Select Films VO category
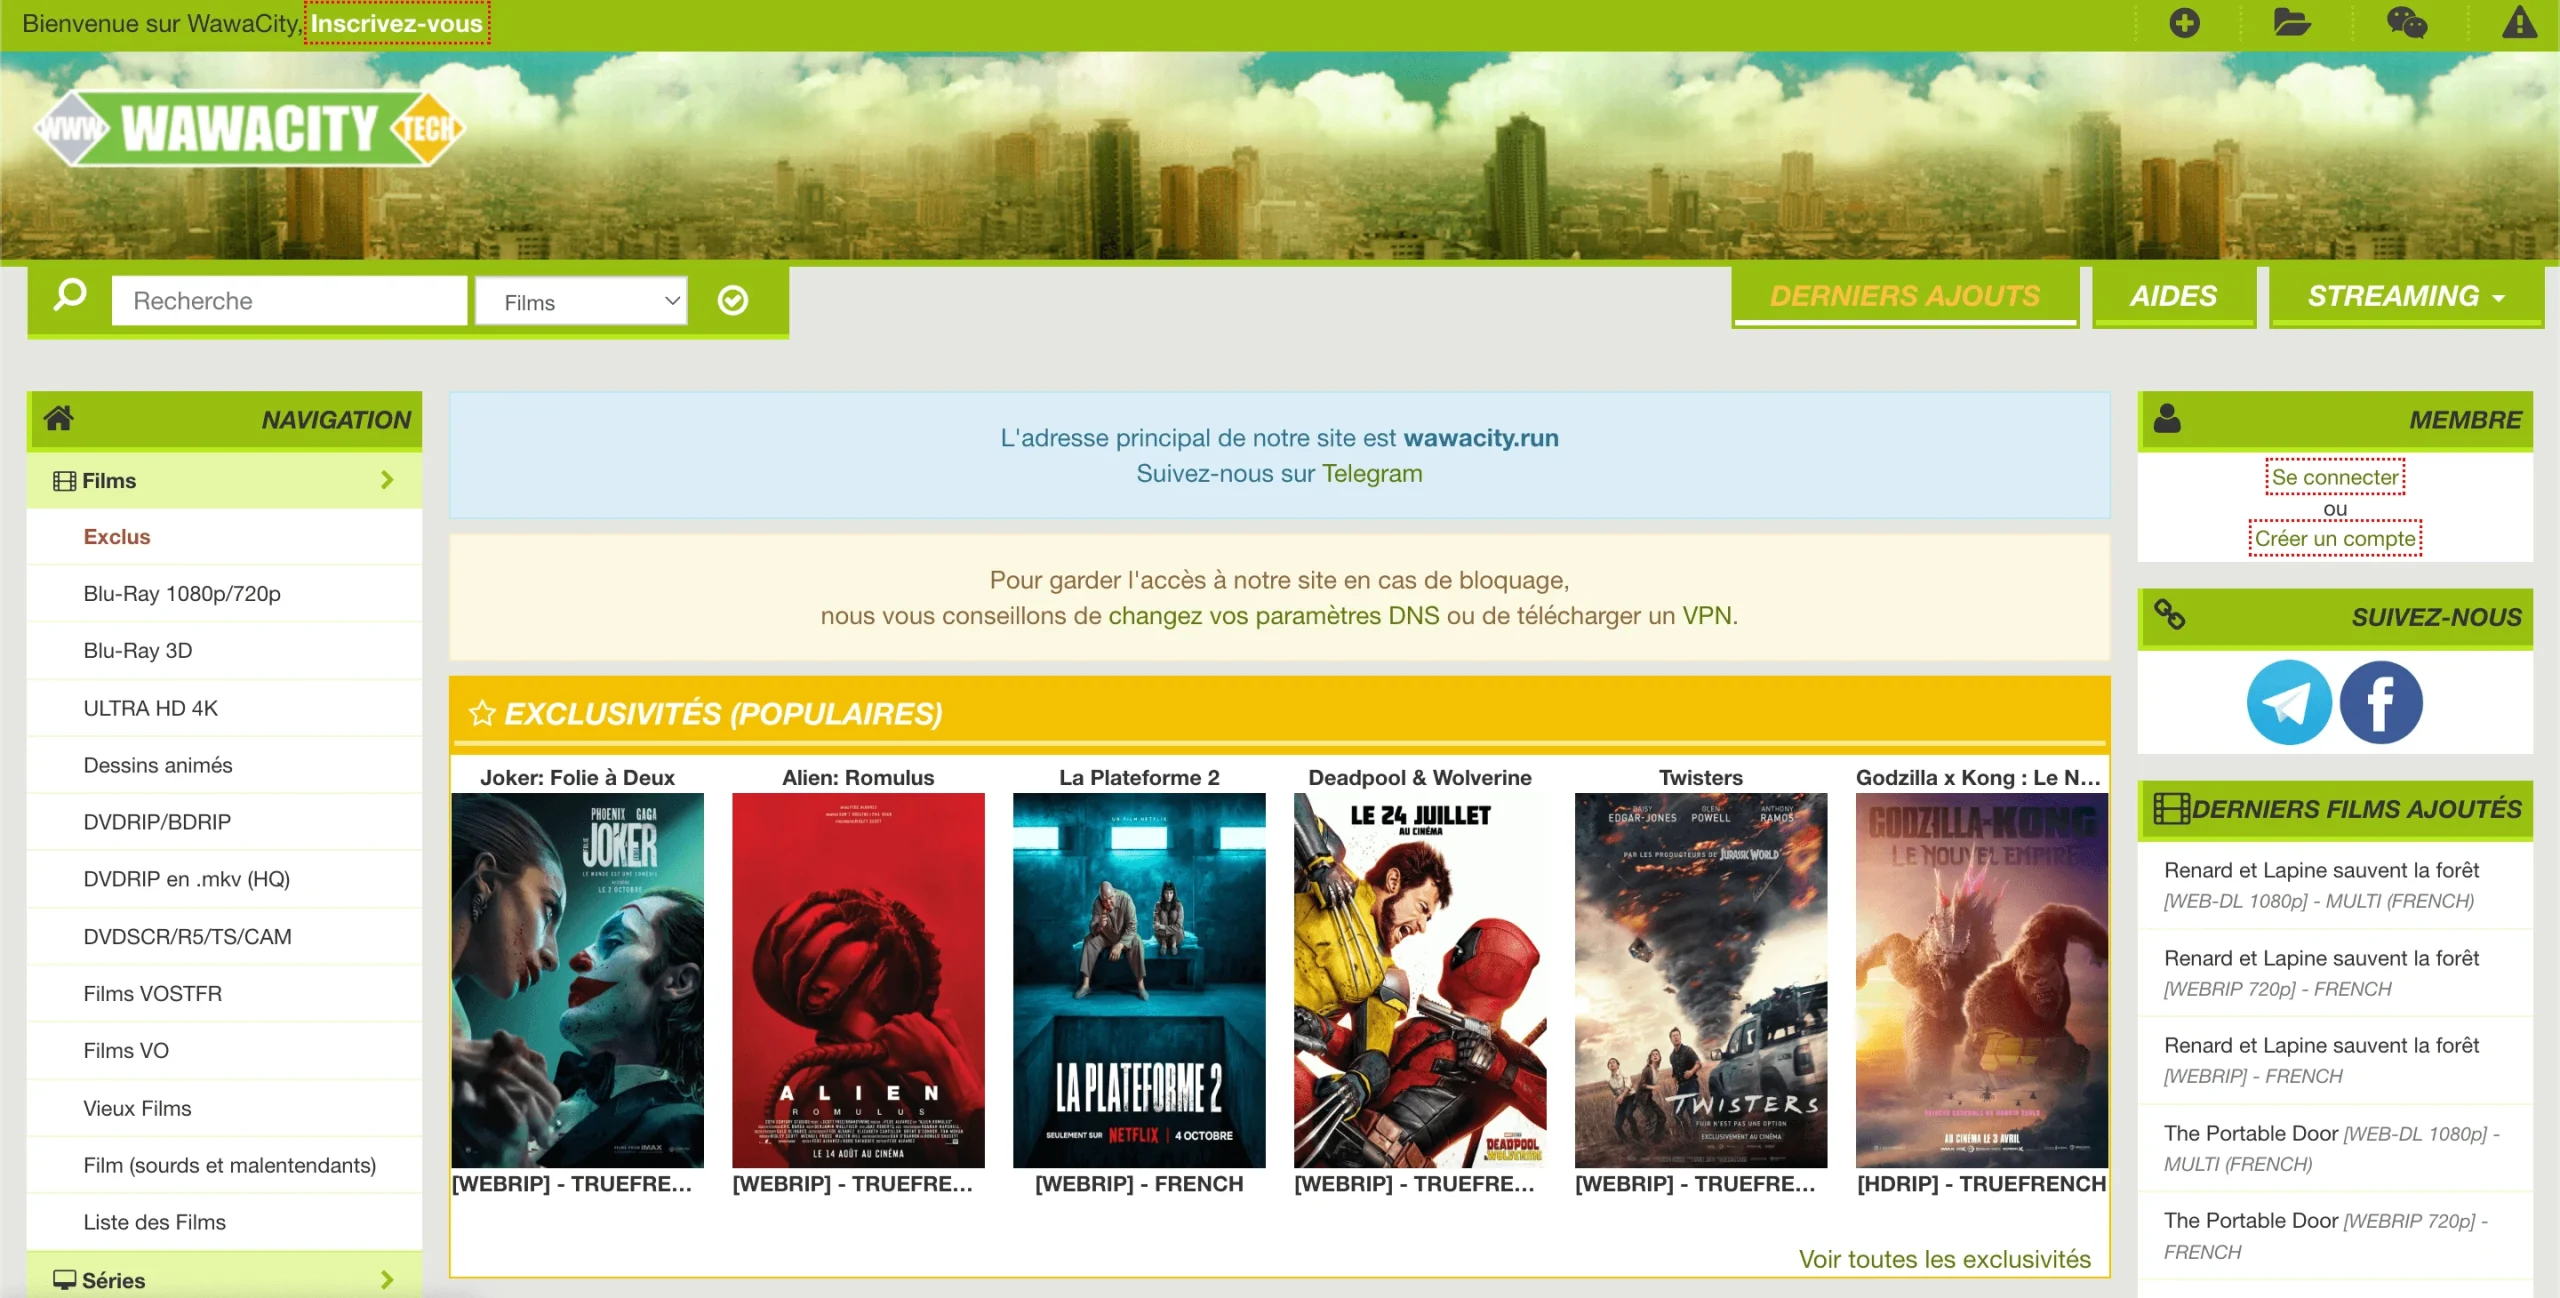Image resolution: width=2560 pixels, height=1298 pixels. tap(126, 1051)
